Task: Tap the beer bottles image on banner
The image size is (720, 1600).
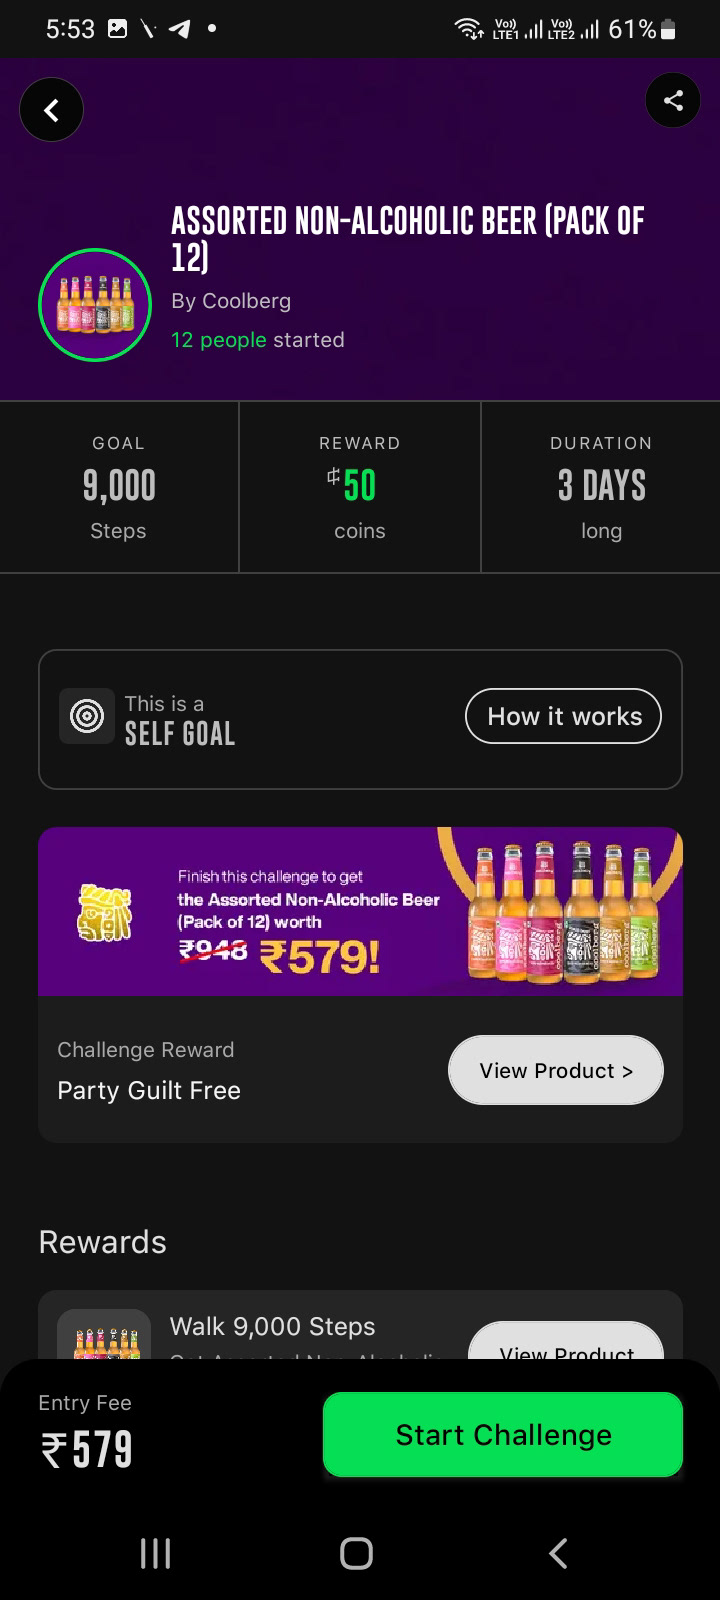Action: click(x=559, y=912)
